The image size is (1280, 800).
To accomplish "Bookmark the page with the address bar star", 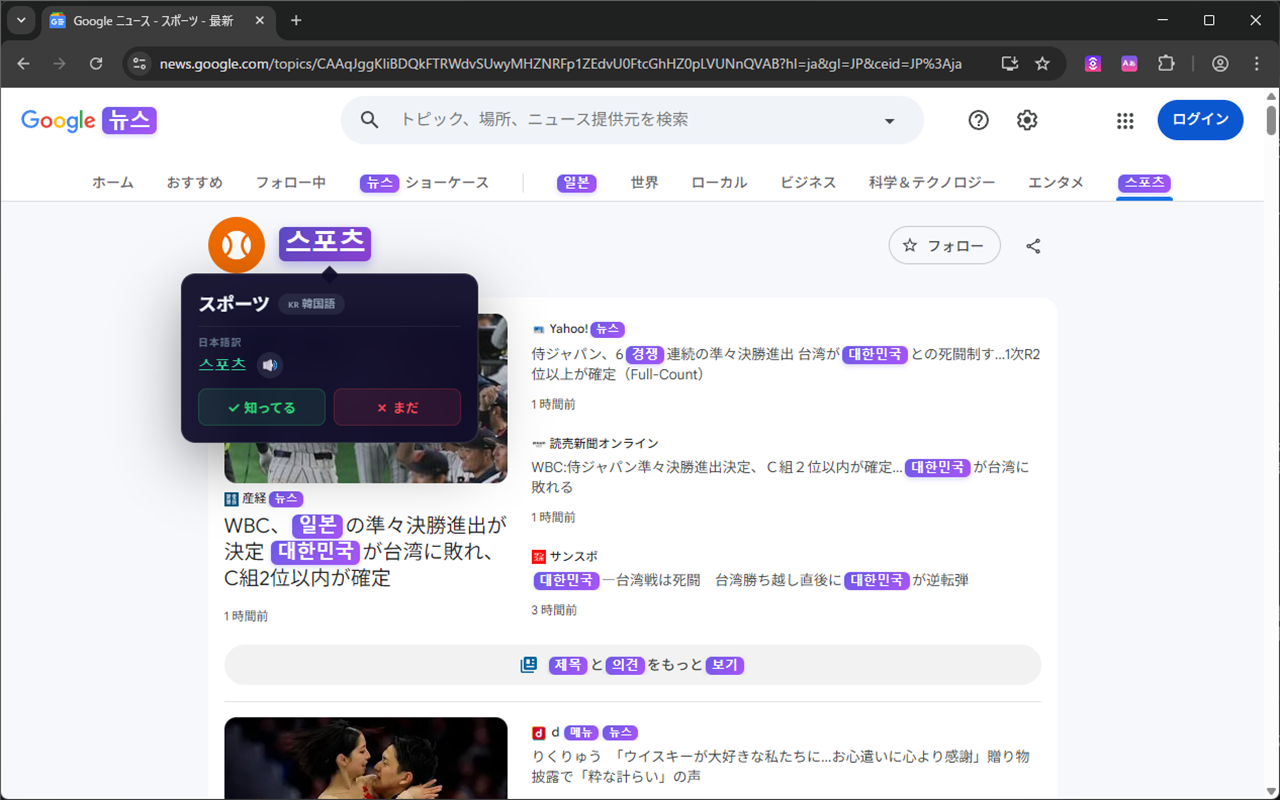I will [x=1043, y=63].
